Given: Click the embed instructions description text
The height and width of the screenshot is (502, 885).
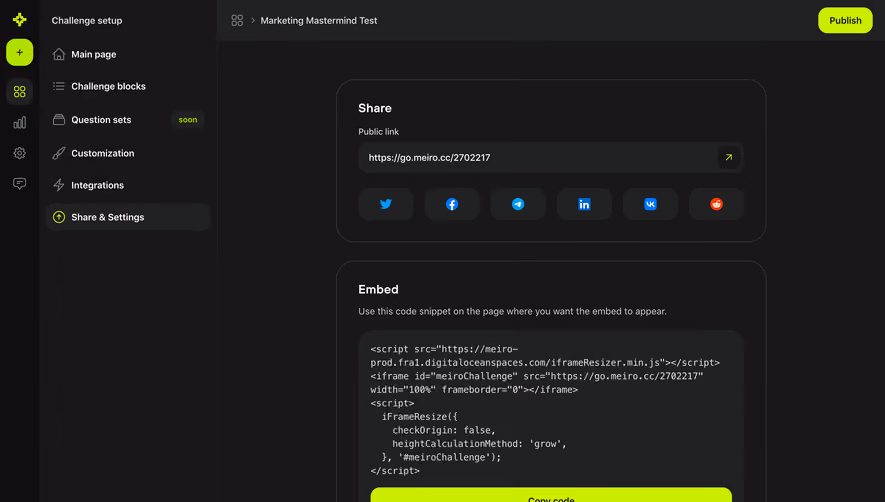Looking at the screenshot, I should 512,311.
